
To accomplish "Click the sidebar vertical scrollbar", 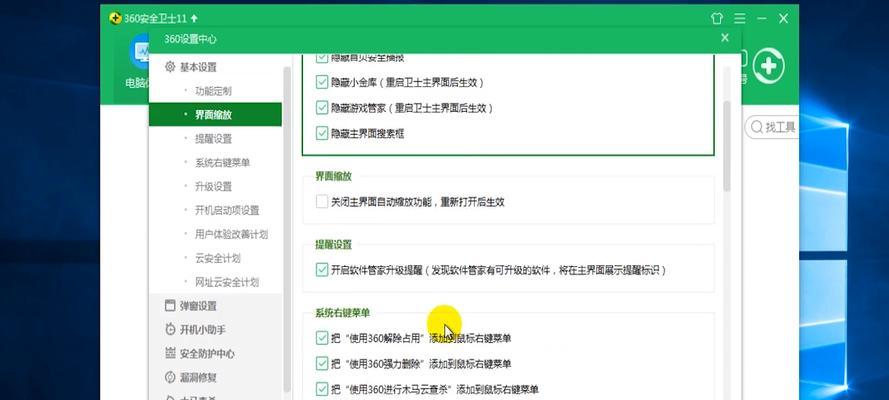I will click(x=287, y=227).
